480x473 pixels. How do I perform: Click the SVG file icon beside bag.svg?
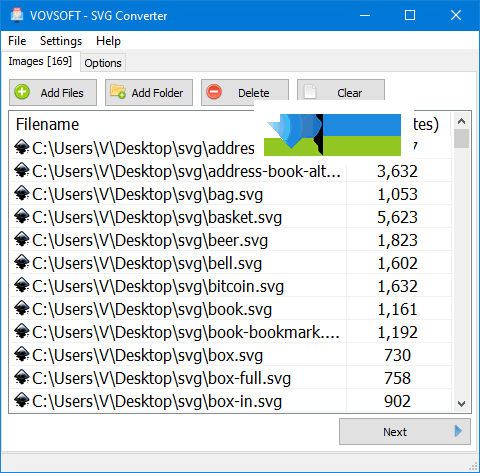tap(22, 194)
